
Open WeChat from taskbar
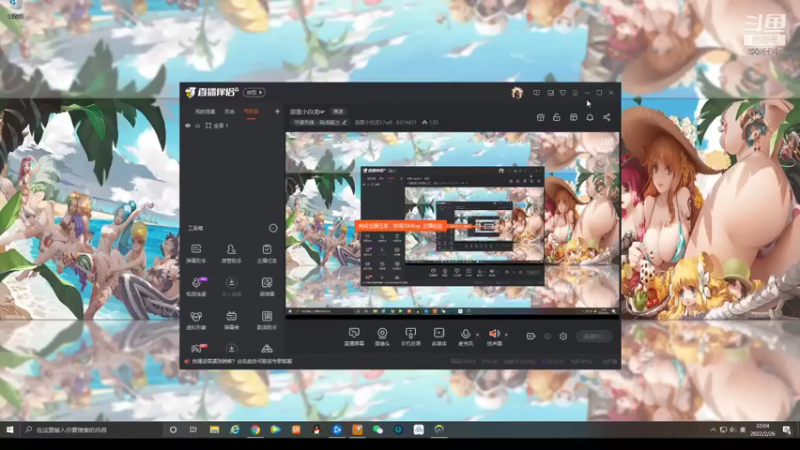click(378, 430)
